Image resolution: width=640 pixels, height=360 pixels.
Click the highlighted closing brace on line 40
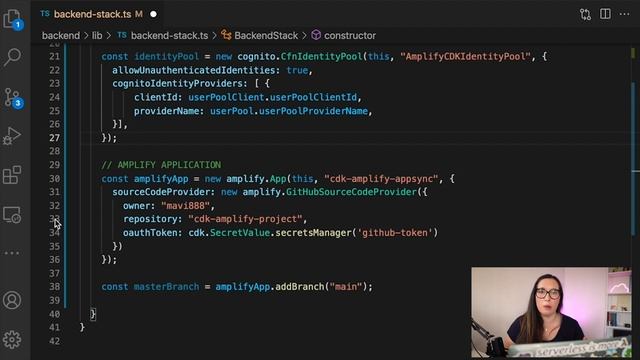pos(93,314)
